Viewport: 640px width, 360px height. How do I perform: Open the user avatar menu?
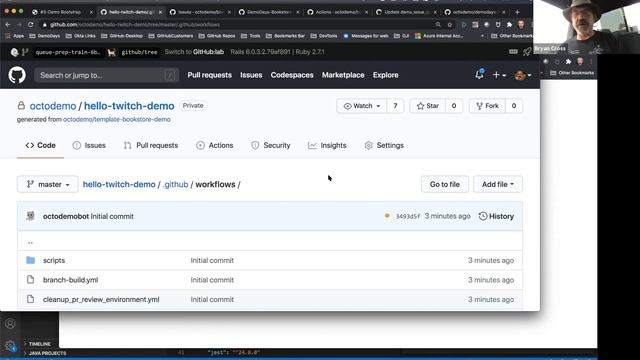pos(522,75)
